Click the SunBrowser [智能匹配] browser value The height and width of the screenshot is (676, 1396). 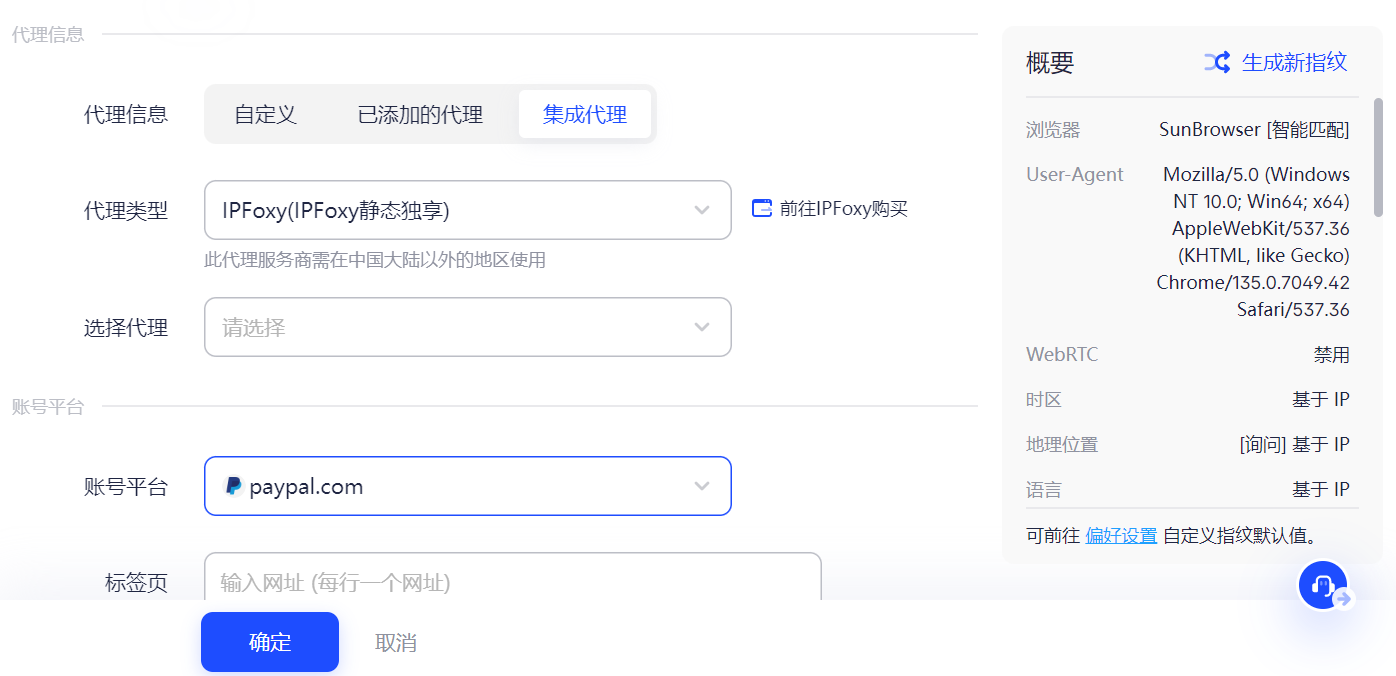coord(1254,130)
